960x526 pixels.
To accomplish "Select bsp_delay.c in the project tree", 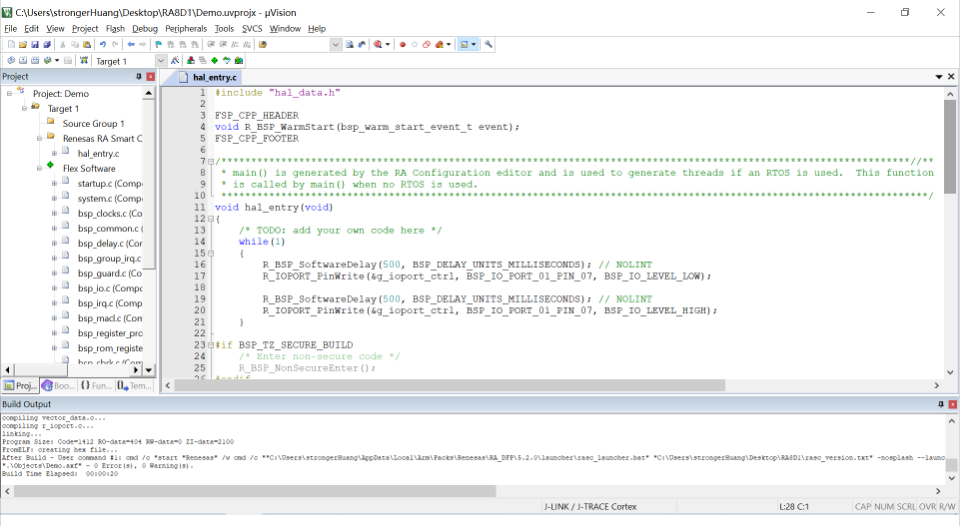I will 110,243.
